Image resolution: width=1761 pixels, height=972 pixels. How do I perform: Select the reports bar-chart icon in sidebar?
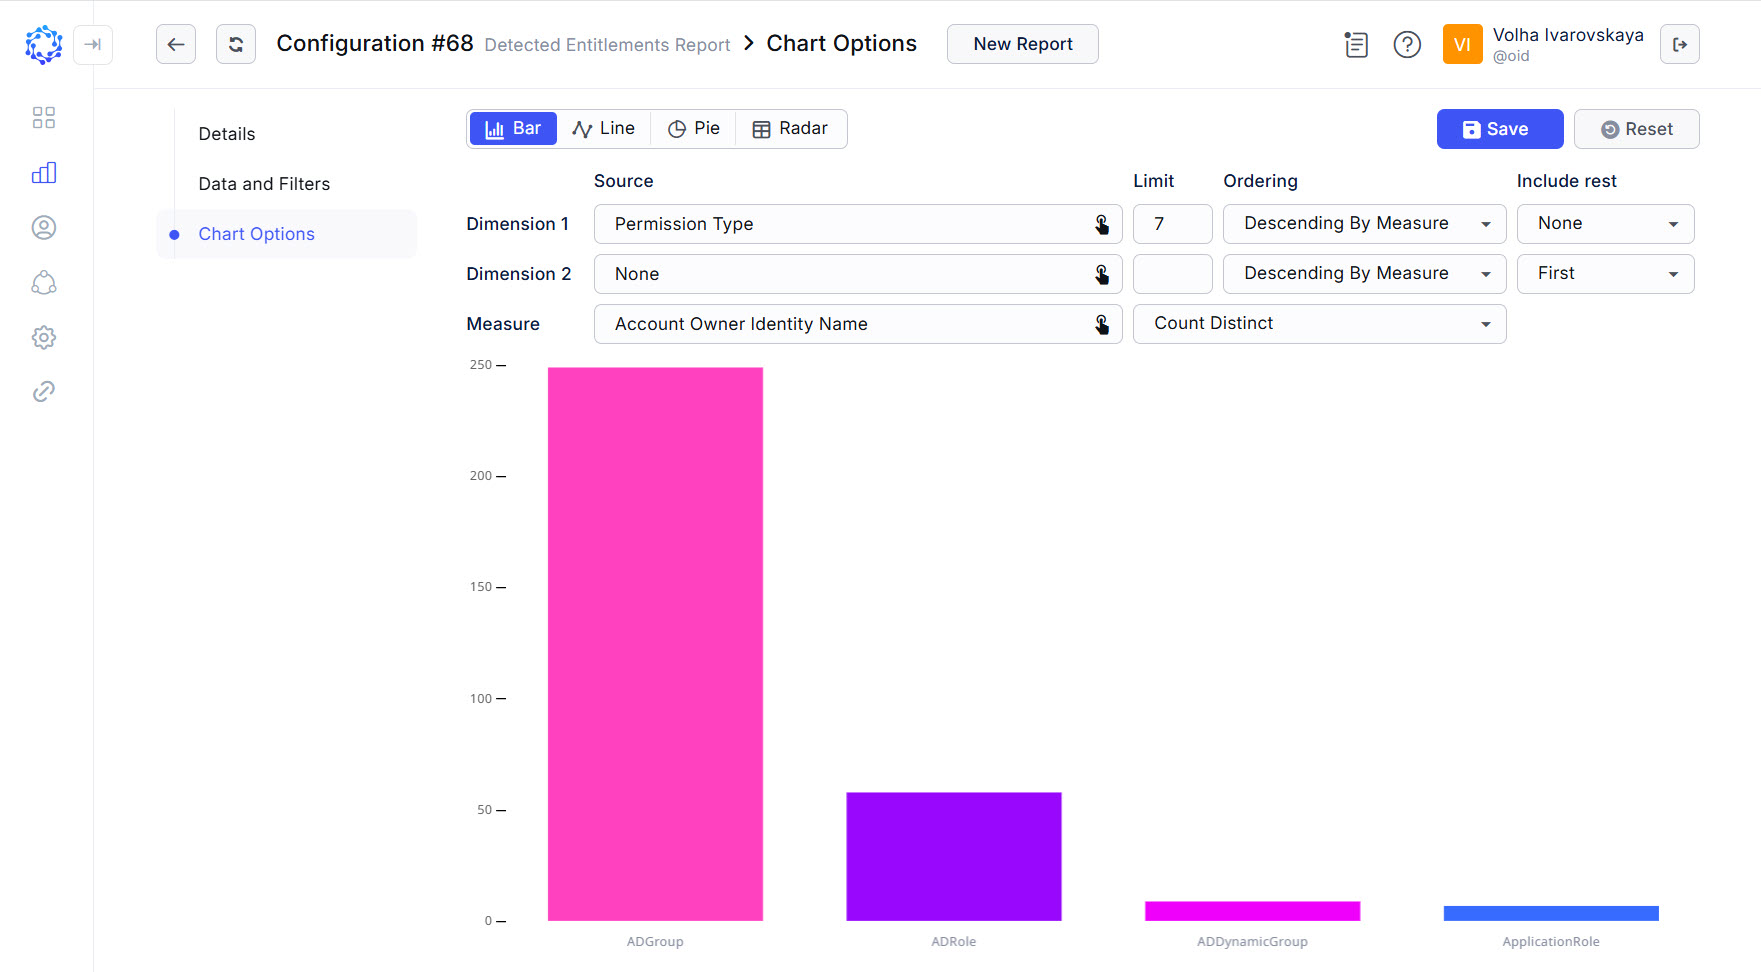point(44,172)
